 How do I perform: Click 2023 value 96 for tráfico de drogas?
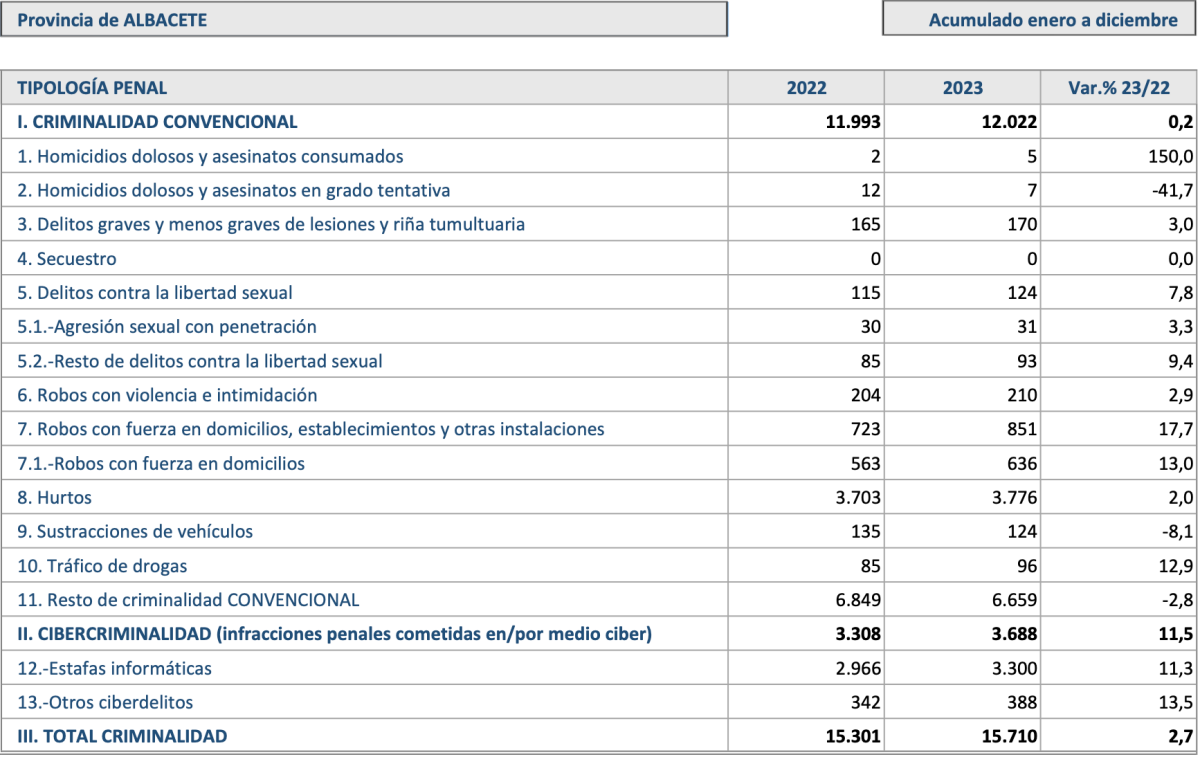tap(1027, 564)
